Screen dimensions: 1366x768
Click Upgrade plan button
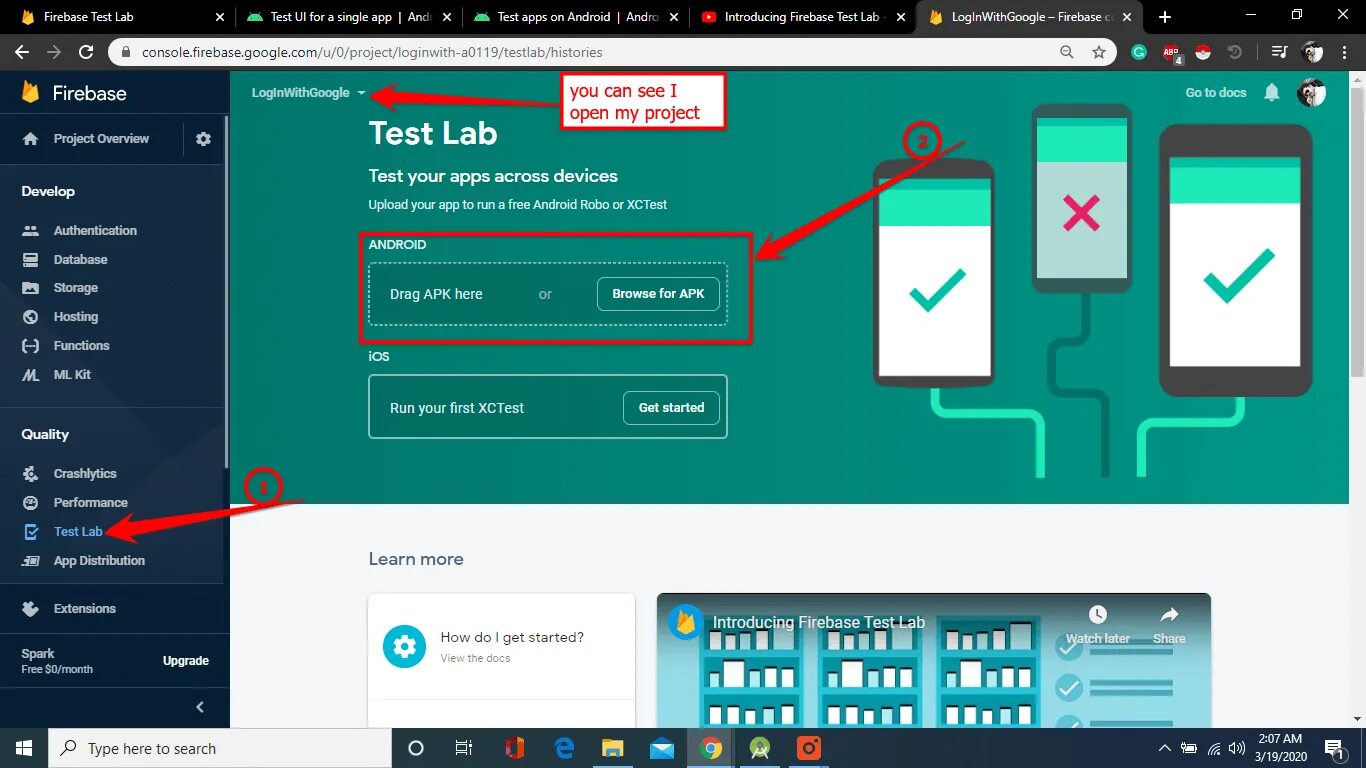[186, 661]
